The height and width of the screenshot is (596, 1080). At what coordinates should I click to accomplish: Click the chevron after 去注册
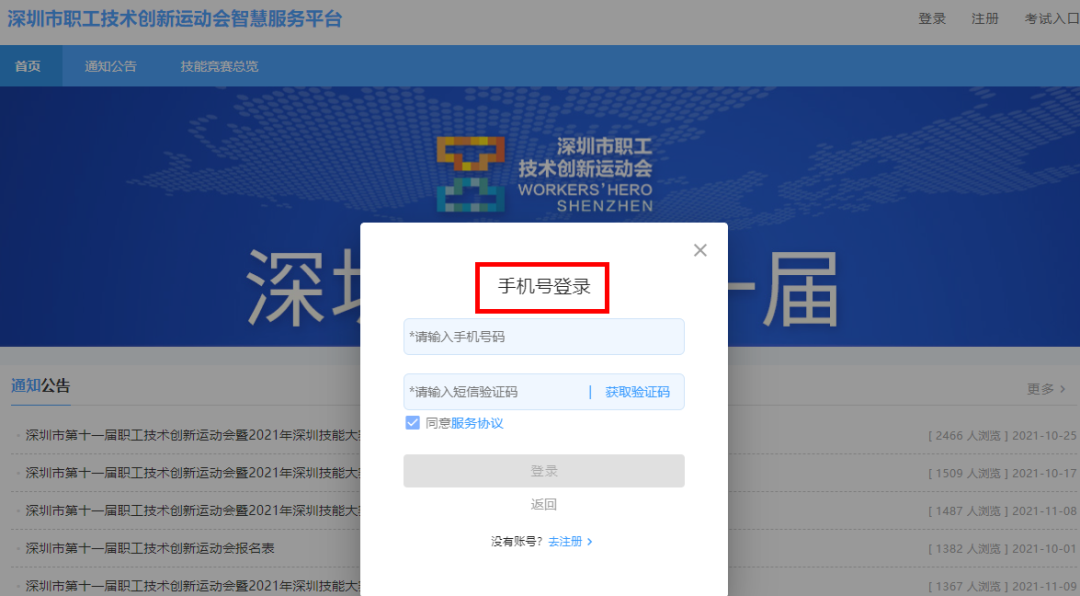pyautogui.click(x=590, y=542)
